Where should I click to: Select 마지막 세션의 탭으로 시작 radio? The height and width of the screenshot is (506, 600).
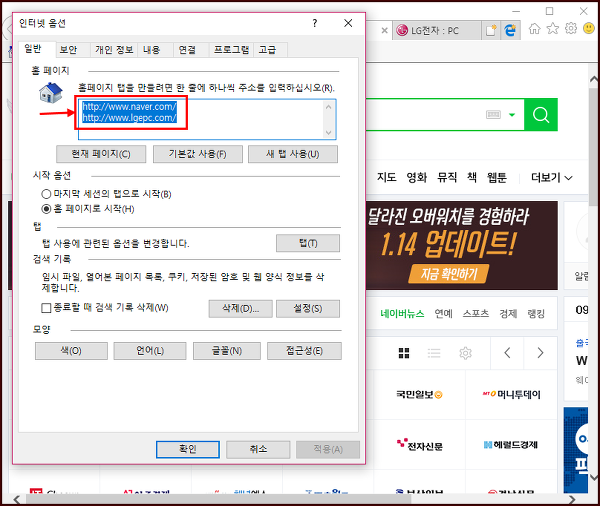(46, 194)
